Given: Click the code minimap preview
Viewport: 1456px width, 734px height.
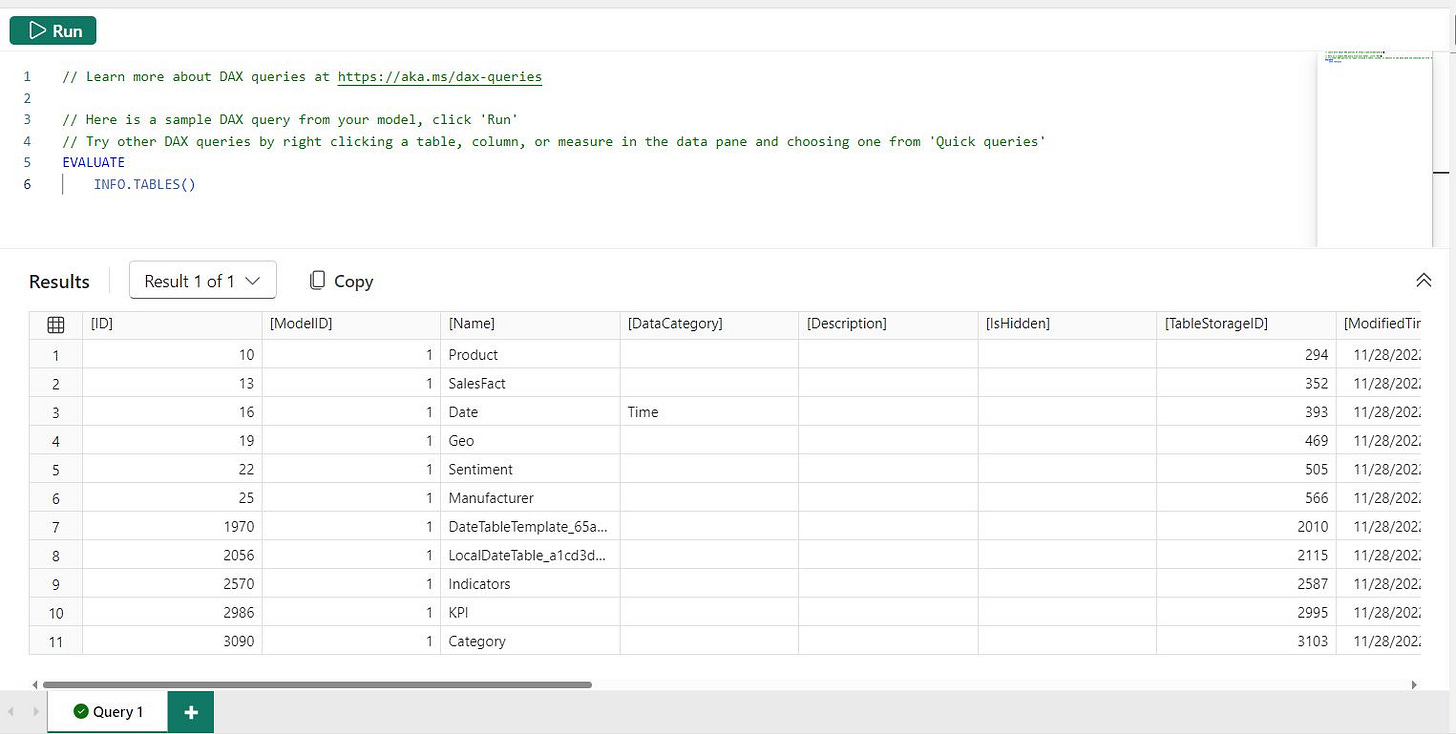Looking at the screenshot, I should 1375,147.
